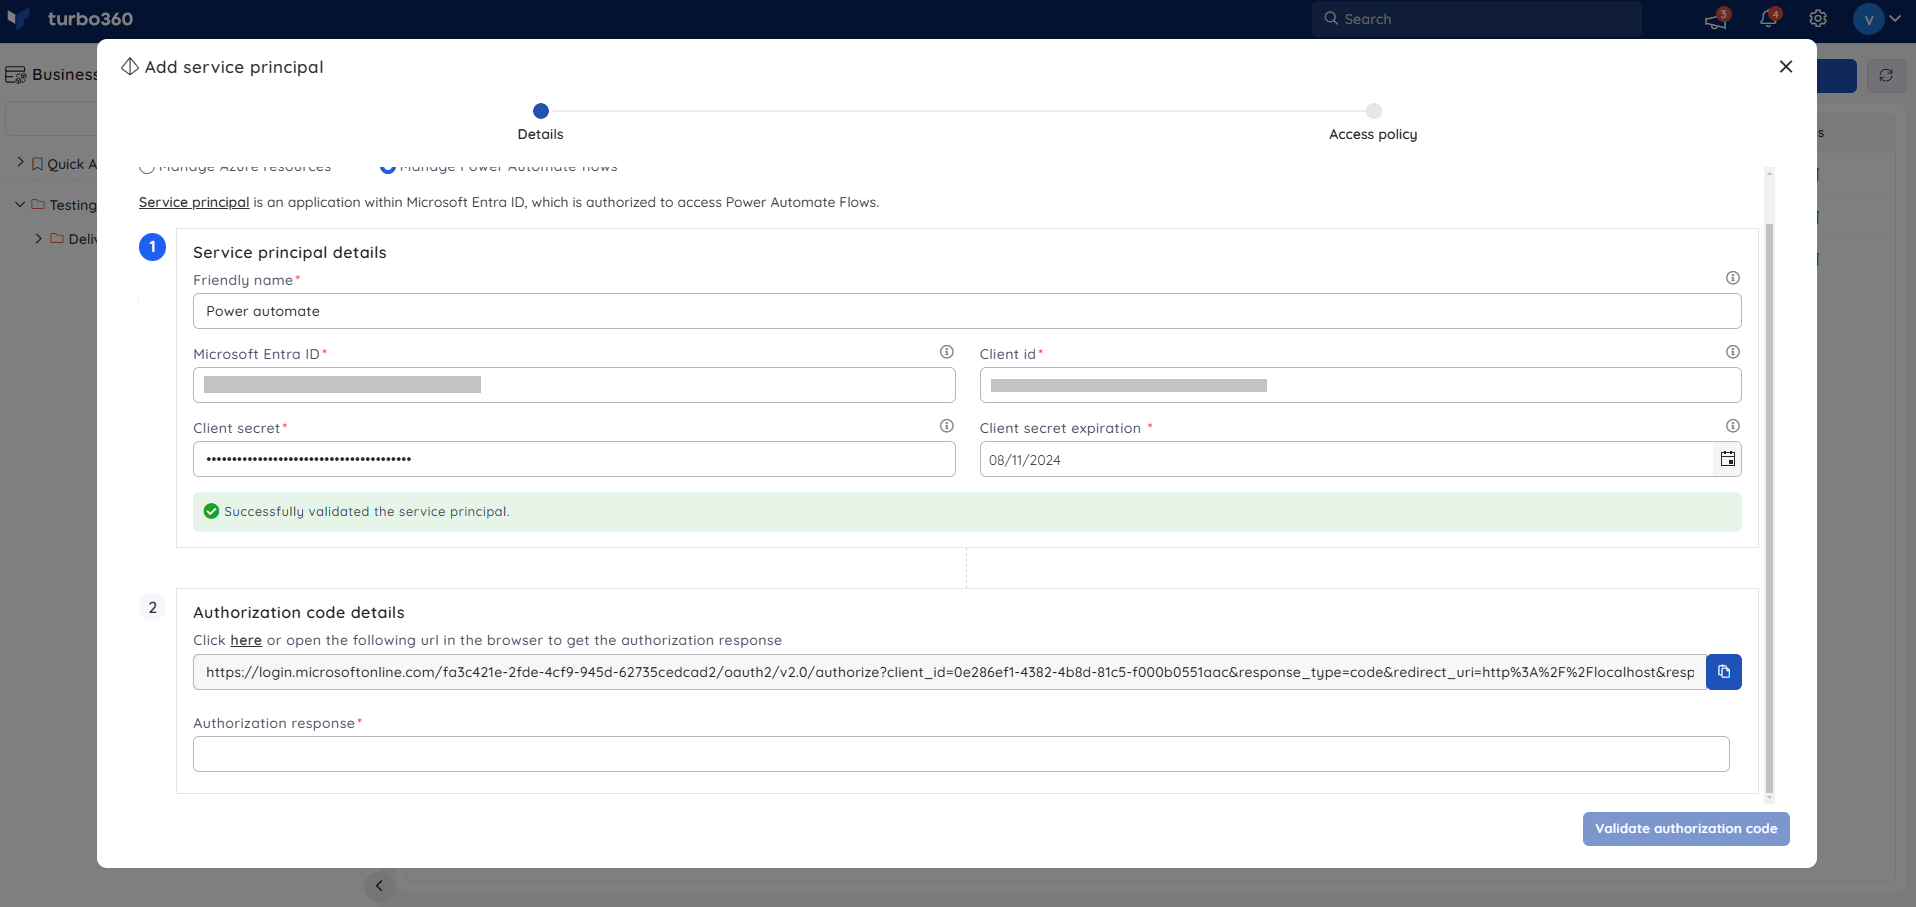Click the refresh icon button

pos(1886,76)
